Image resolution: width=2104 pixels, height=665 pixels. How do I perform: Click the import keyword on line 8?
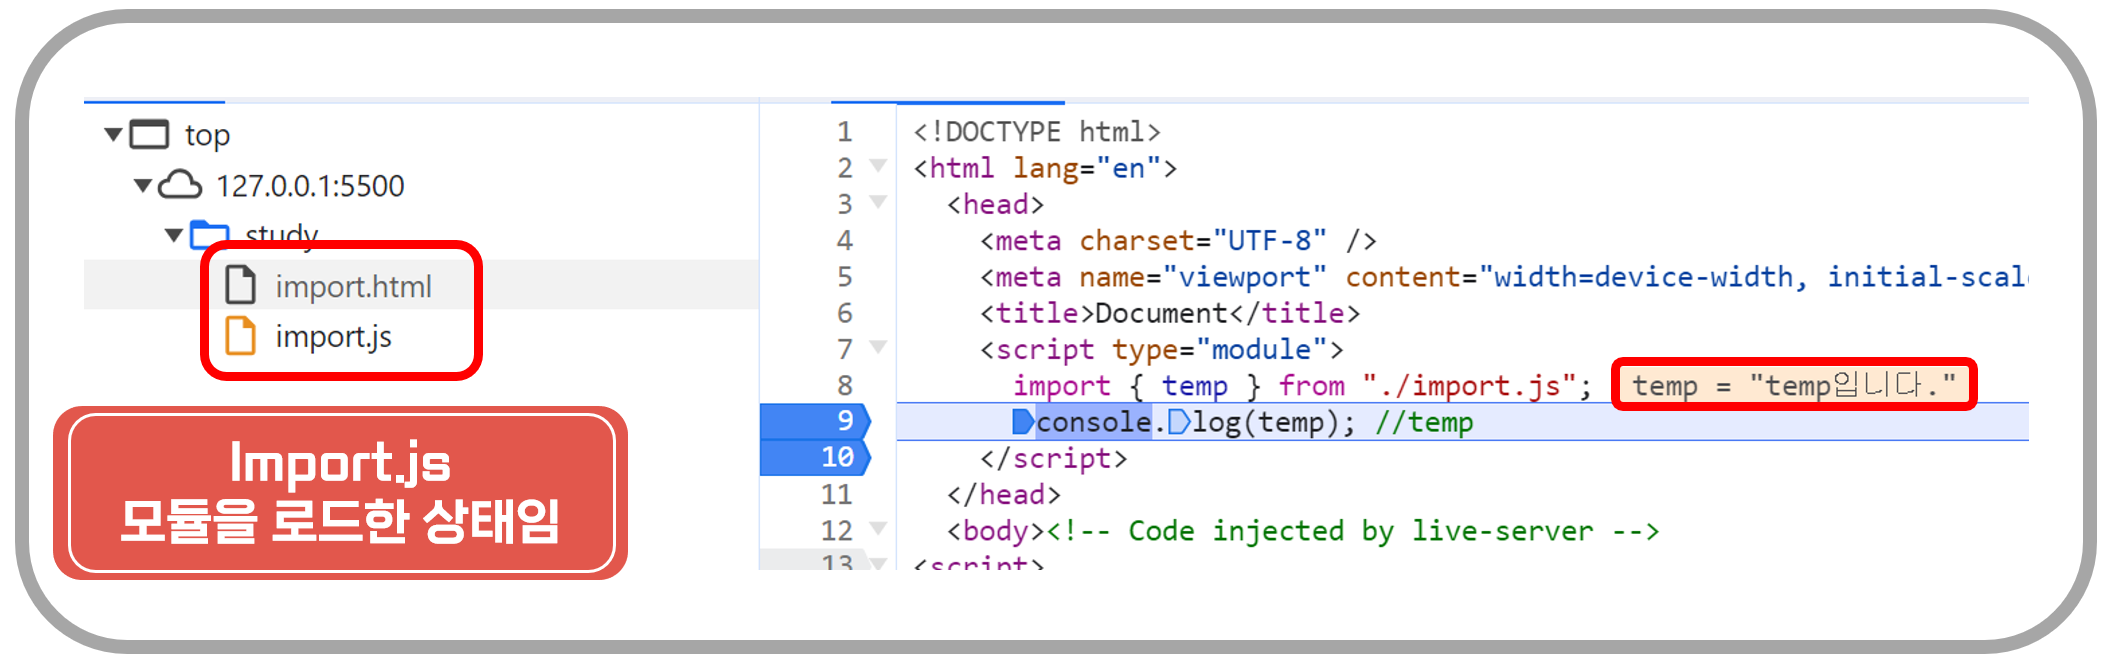1062,386
